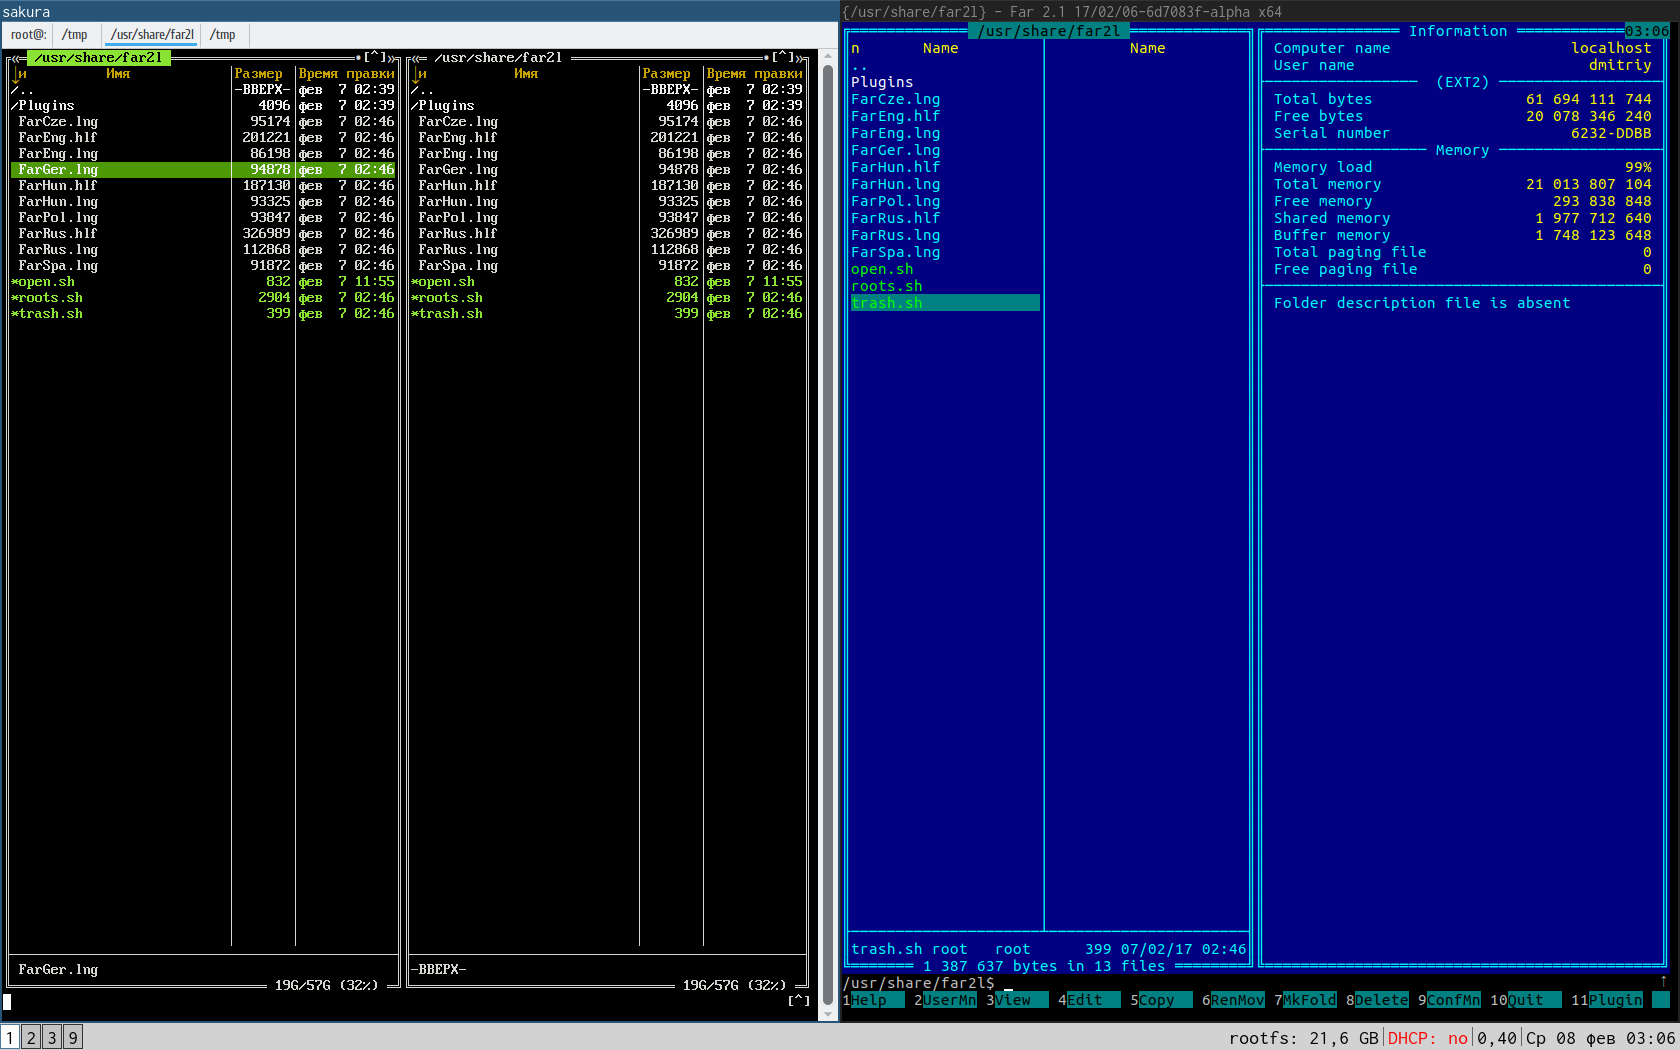
Task: Select FarPol.lng in the right black panel
Action: 458,218
